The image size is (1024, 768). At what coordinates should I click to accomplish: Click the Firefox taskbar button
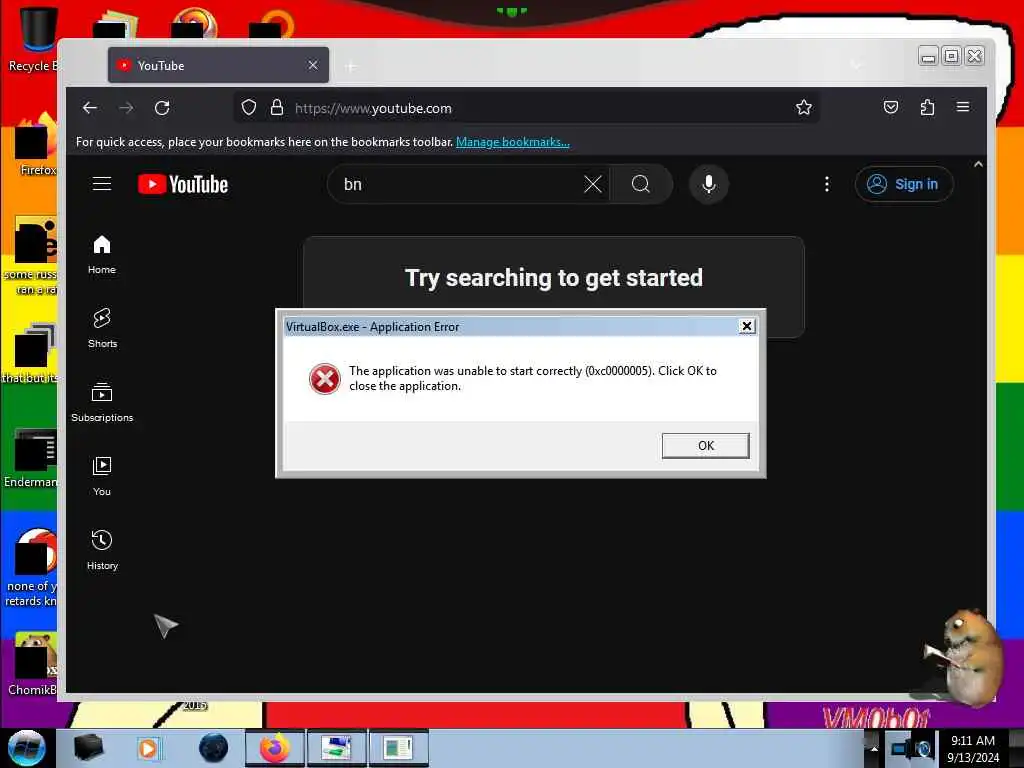274,748
